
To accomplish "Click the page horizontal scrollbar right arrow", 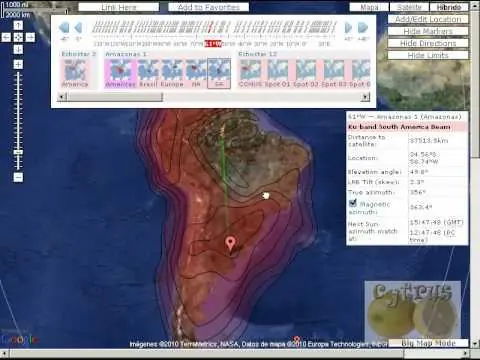I will click(466, 353).
